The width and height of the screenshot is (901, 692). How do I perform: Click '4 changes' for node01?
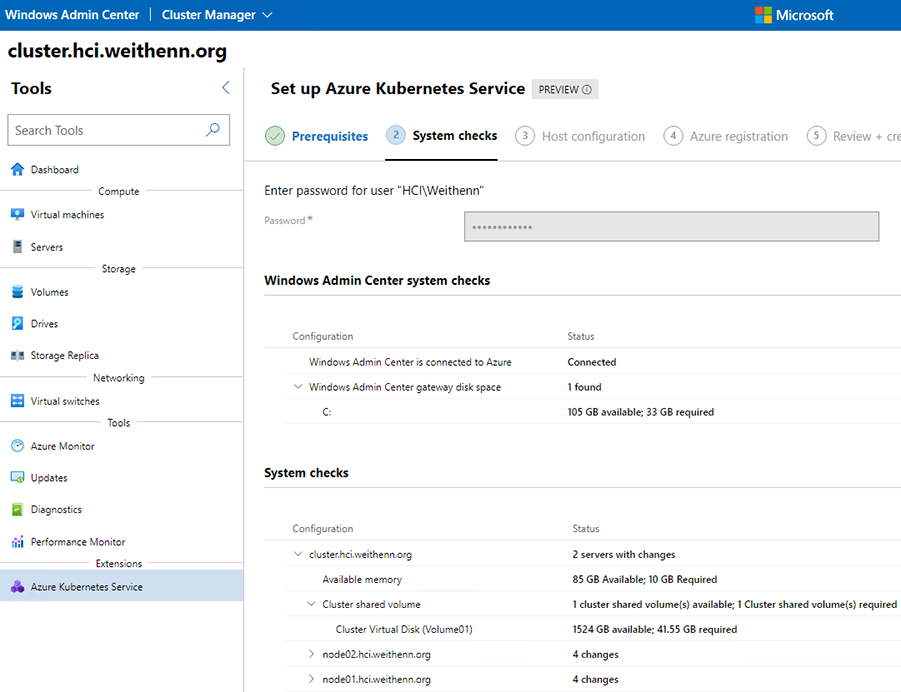coord(595,679)
